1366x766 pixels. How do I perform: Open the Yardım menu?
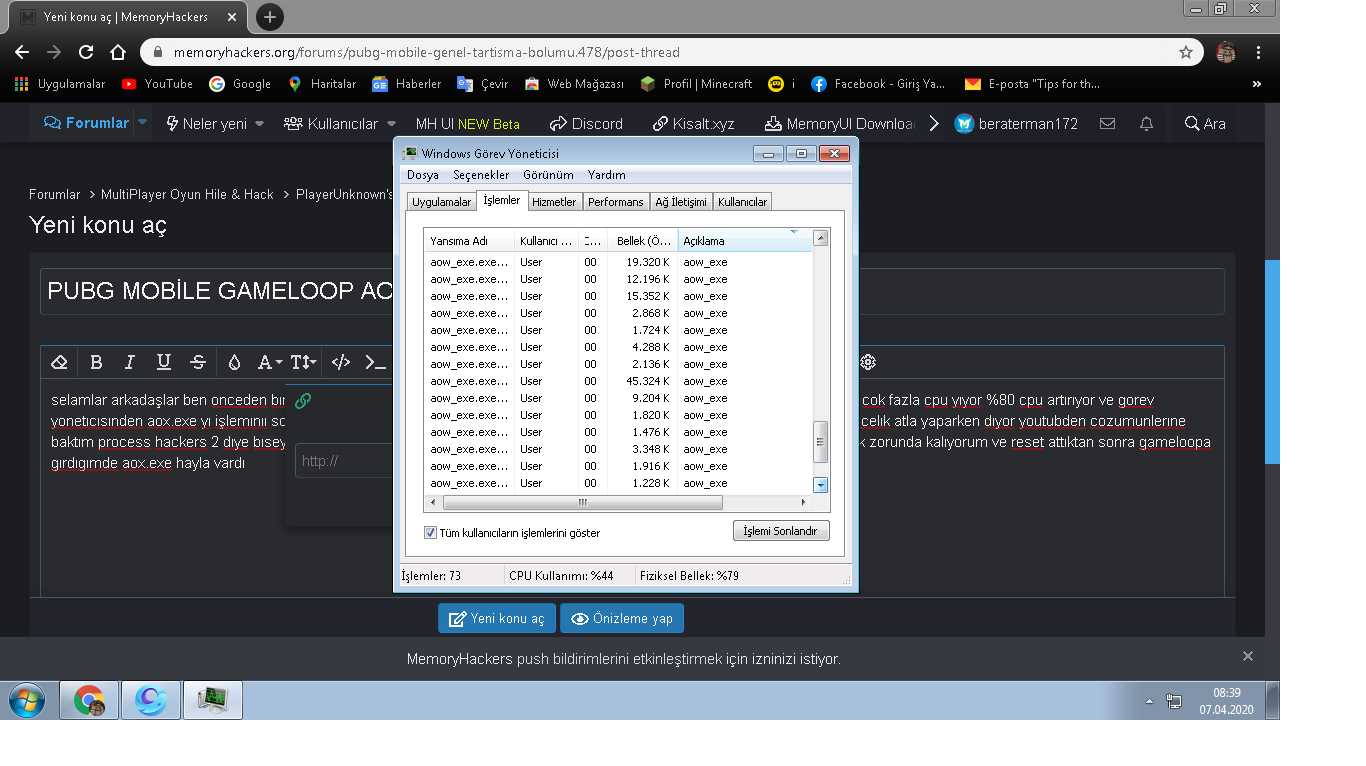click(x=607, y=175)
